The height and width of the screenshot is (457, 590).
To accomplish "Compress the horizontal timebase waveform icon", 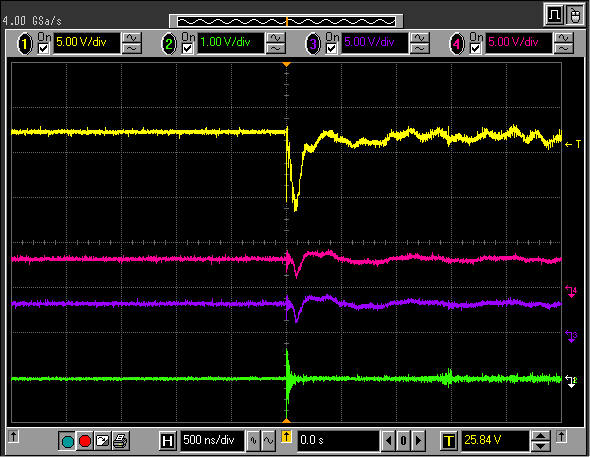I will 253,440.
